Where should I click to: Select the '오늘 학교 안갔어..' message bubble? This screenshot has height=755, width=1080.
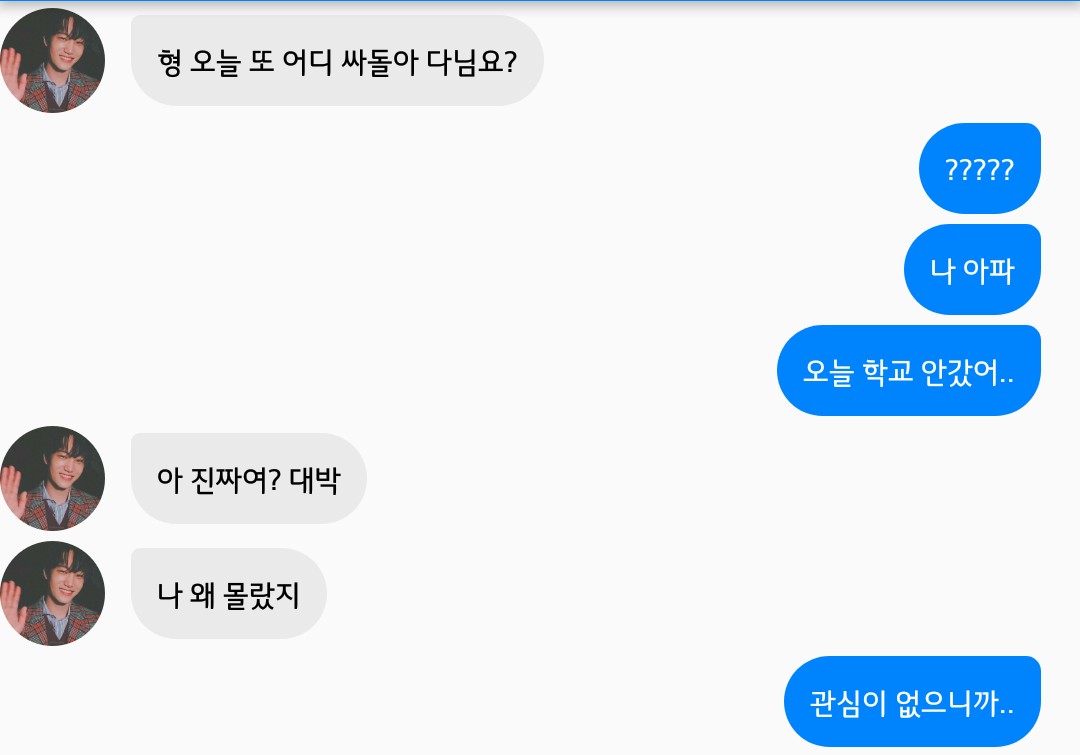[x=908, y=371]
